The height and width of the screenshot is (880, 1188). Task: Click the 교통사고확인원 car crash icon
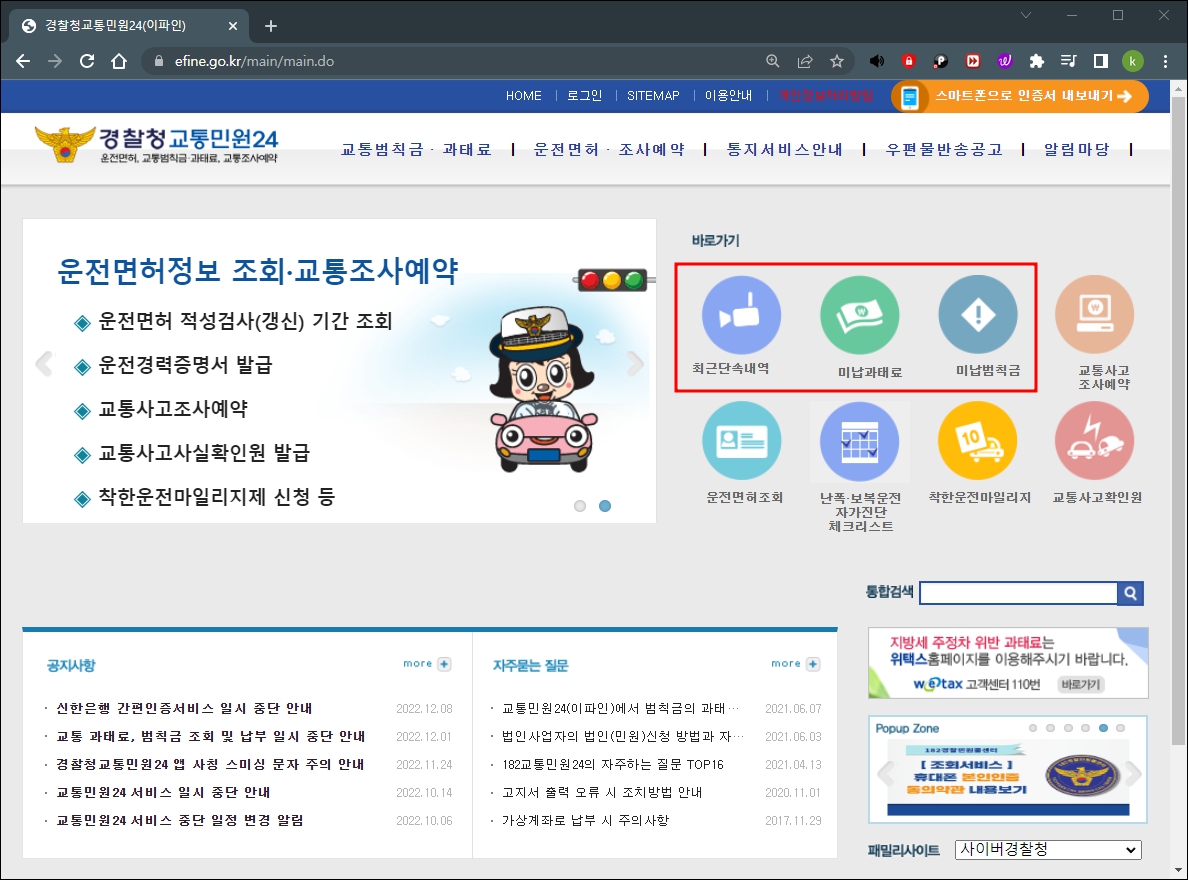(x=1095, y=440)
